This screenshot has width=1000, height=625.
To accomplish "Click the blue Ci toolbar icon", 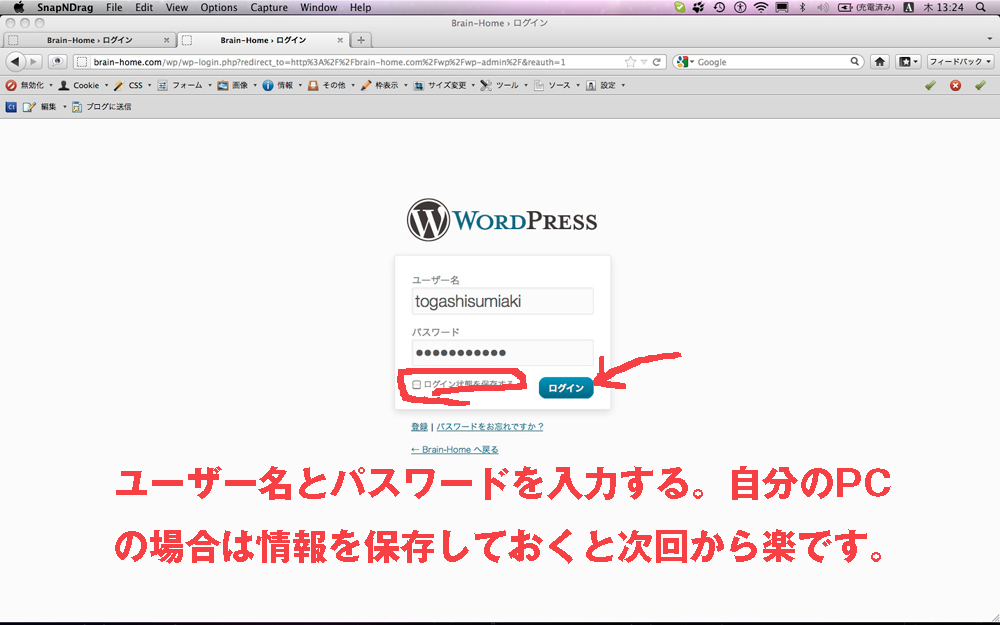I will (x=11, y=107).
